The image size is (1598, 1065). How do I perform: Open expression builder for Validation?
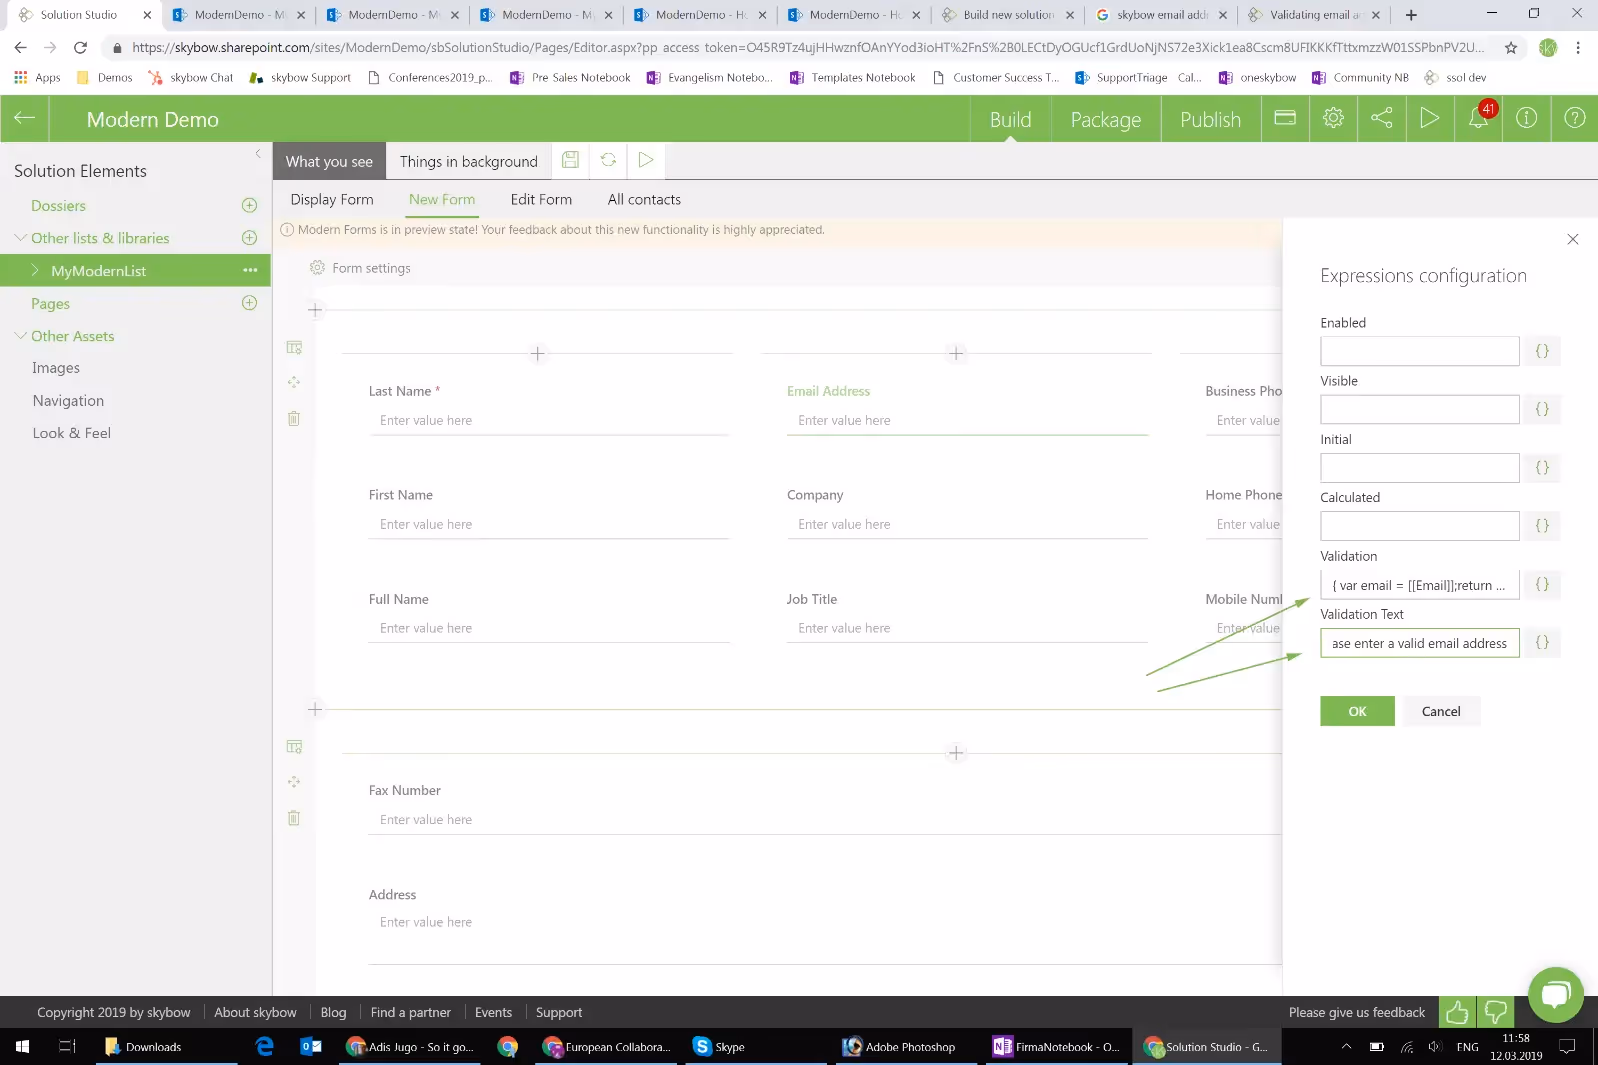pos(1542,584)
